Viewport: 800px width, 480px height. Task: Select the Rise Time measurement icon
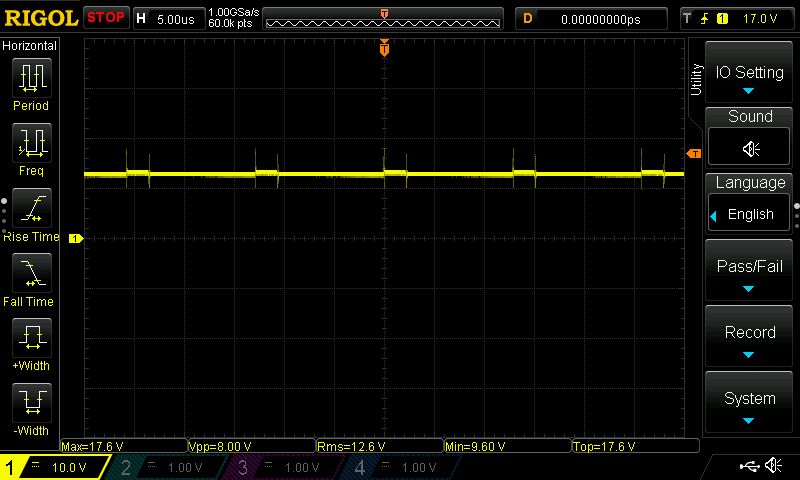point(32,208)
